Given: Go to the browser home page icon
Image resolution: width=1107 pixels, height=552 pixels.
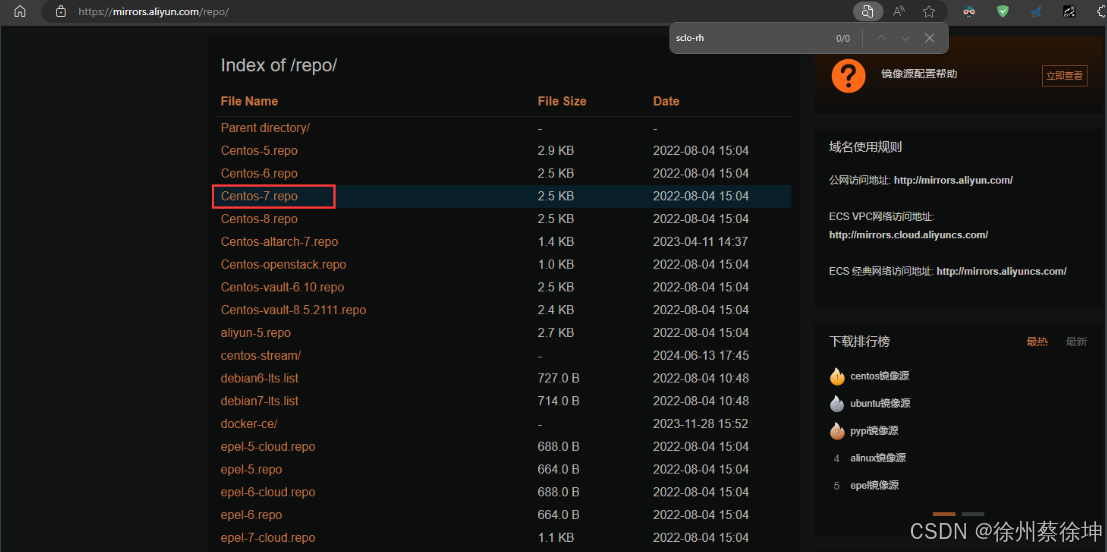Looking at the screenshot, I should click(x=20, y=11).
